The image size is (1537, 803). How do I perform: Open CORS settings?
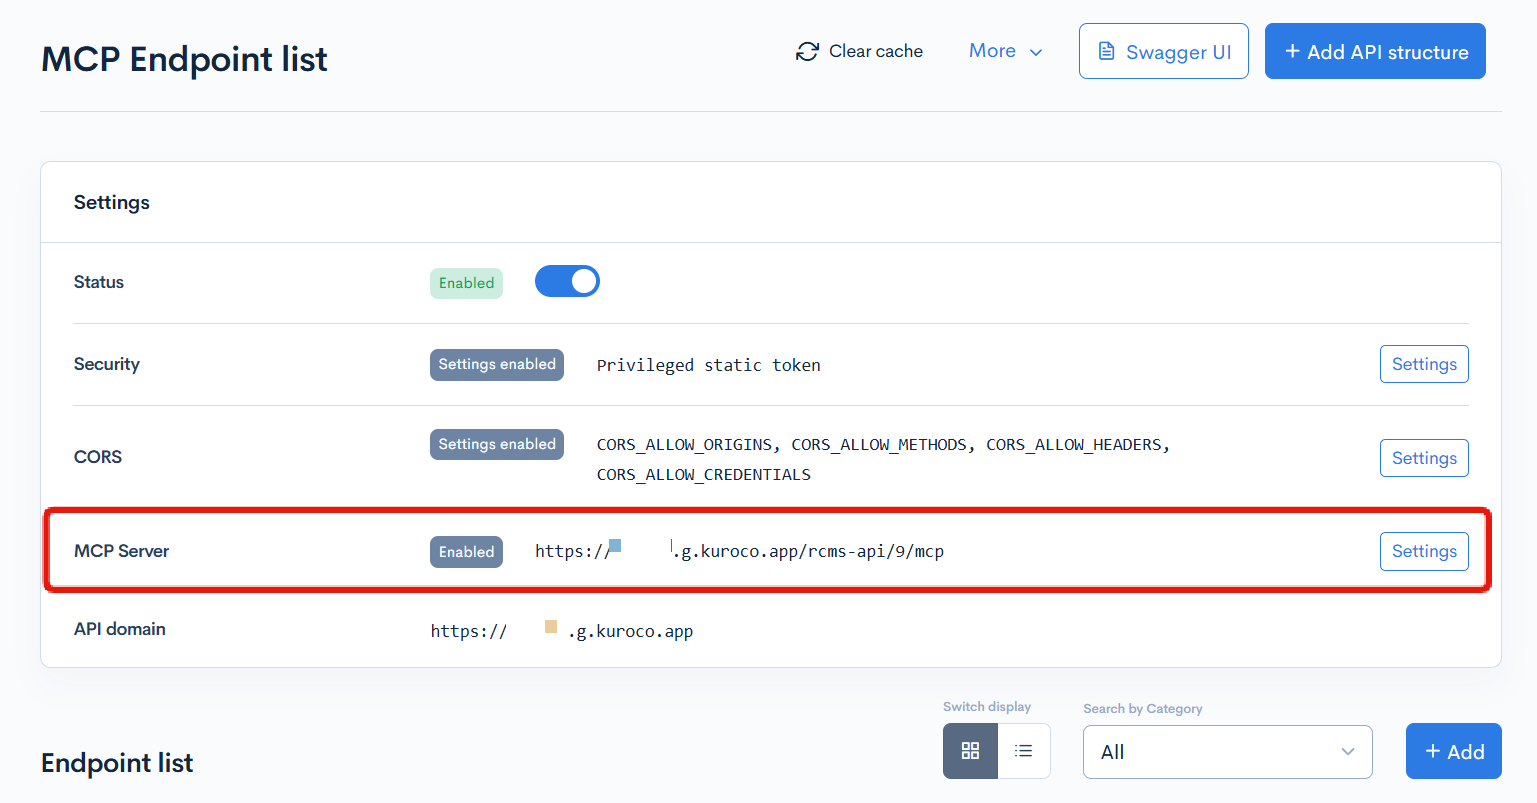coord(1424,457)
